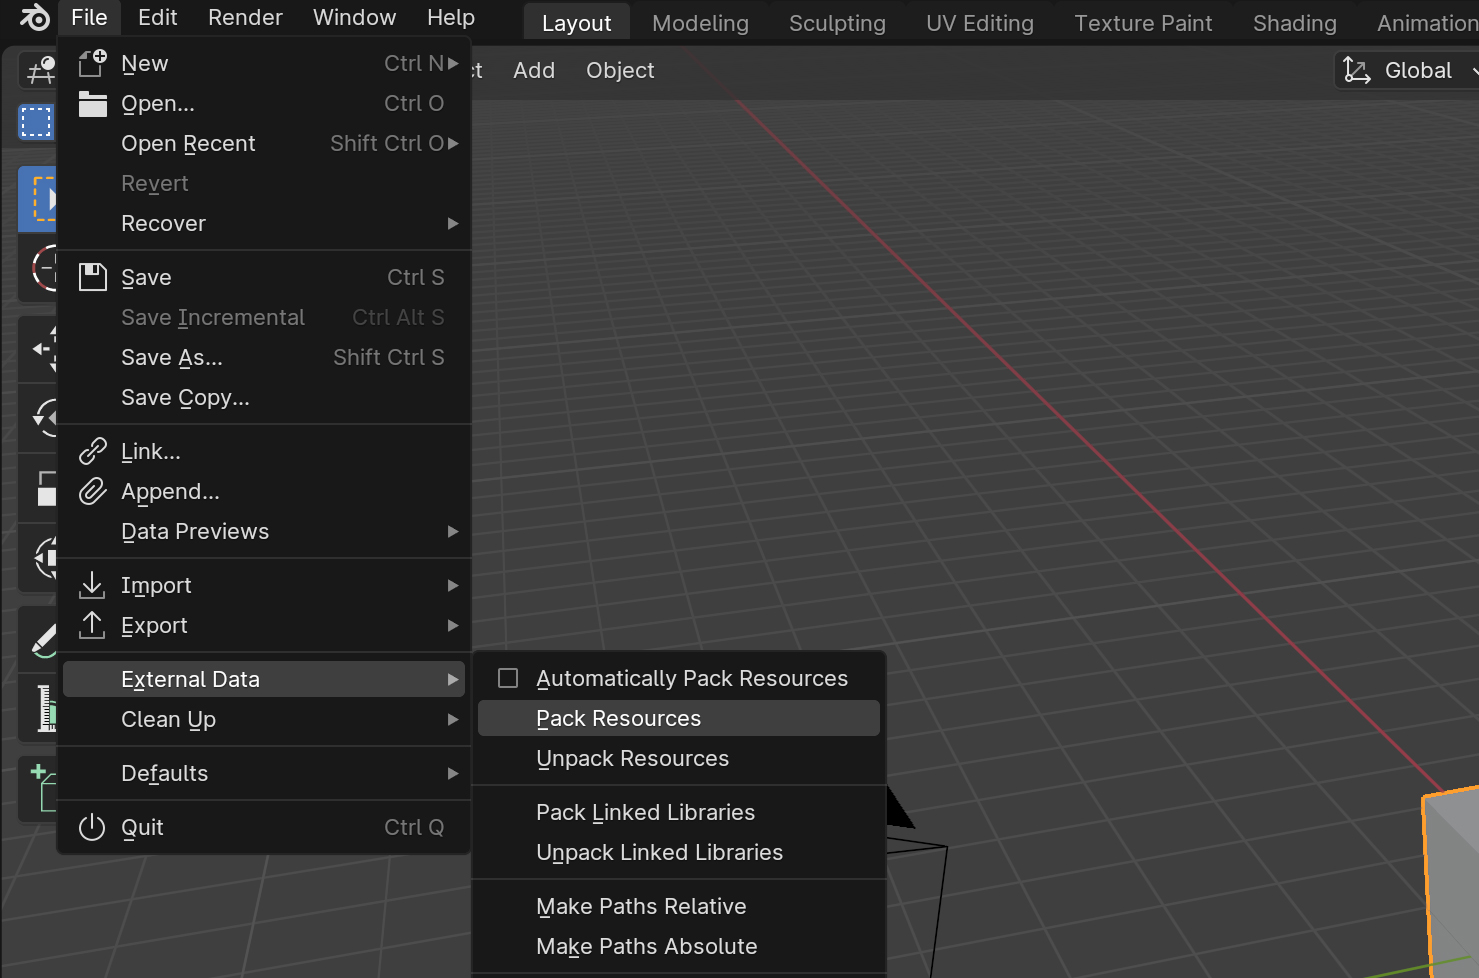This screenshot has width=1479, height=978.
Task: Switch to the Modeling workspace tab
Action: pyautogui.click(x=700, y=23)
